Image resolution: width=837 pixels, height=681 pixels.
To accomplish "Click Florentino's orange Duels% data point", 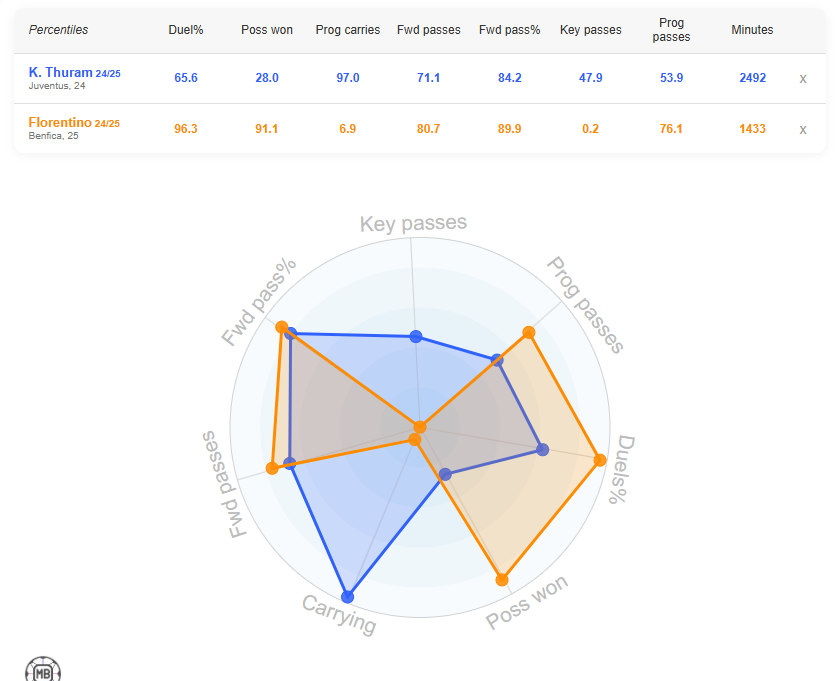I will pyautogui.click(x=600, y=460).
